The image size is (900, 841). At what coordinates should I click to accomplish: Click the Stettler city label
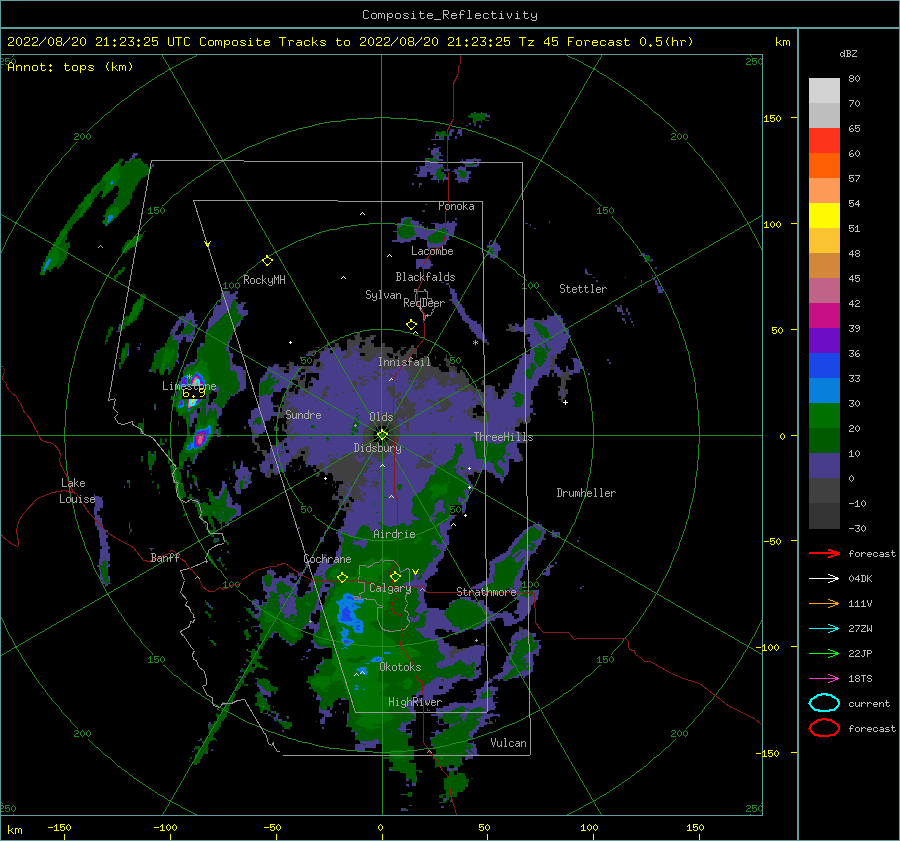coord(583,289)
